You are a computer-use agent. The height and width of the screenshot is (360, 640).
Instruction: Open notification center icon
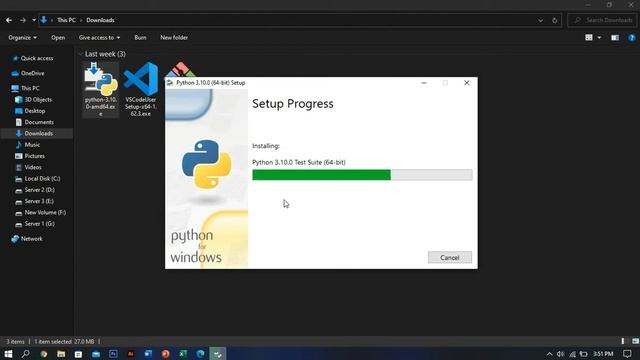coord(627,354)
